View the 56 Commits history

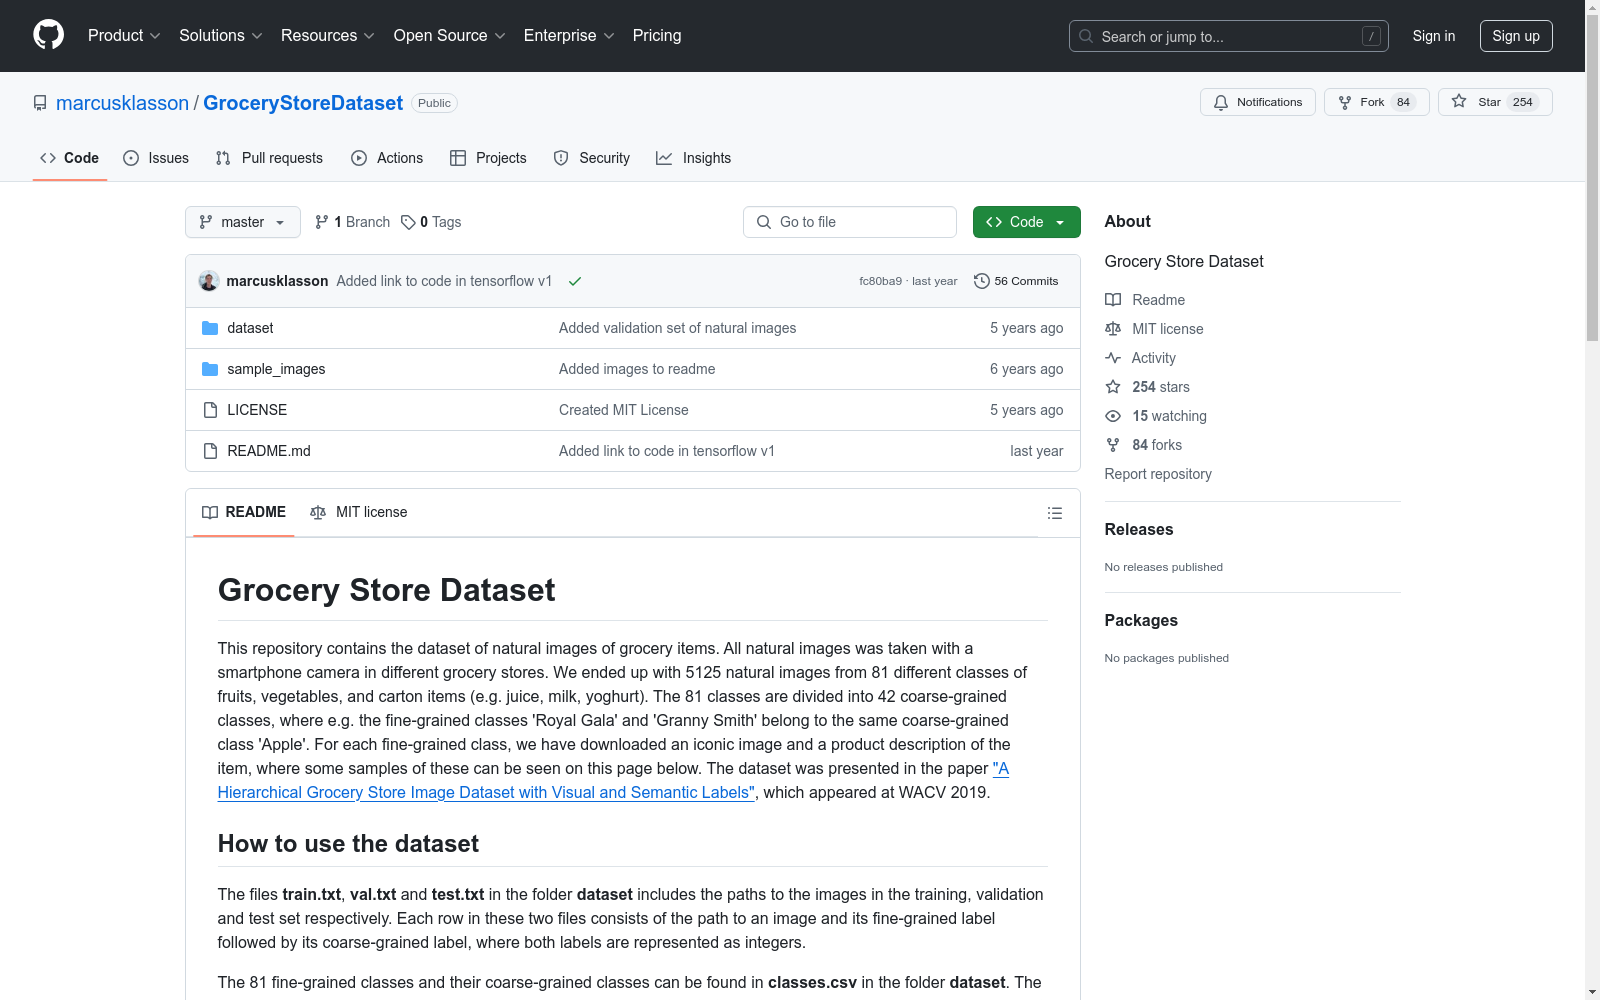coord(1016,281)
